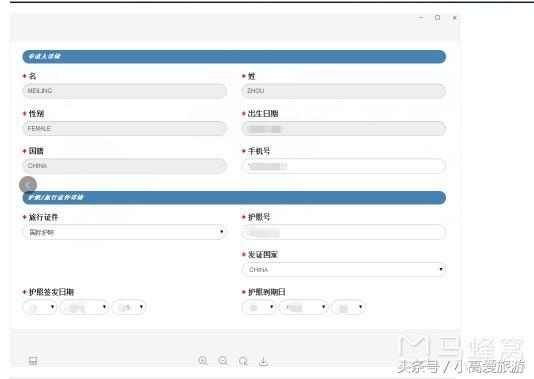Open middle 护照签发日期 dropdown
534x379 pixels.
point(84,307)
